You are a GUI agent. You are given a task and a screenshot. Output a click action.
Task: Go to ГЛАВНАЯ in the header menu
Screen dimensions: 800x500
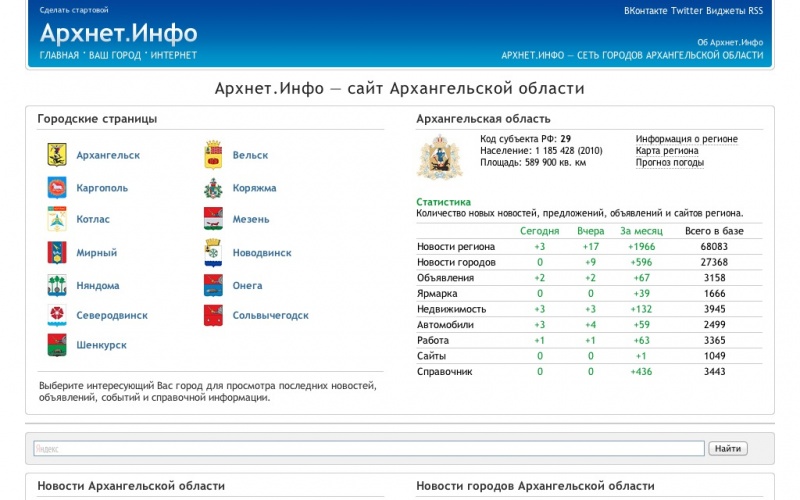(59, 55)
